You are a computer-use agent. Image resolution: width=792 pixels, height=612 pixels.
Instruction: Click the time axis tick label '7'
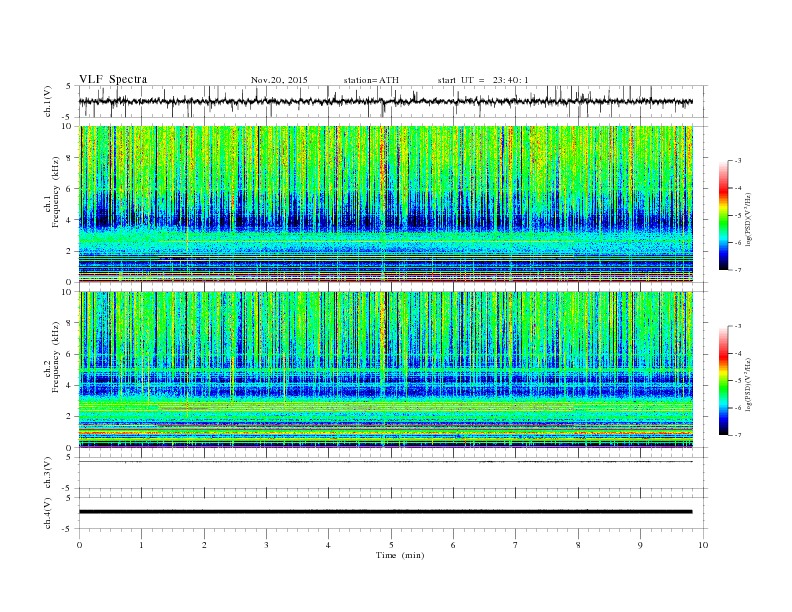[x=516, y=545]
